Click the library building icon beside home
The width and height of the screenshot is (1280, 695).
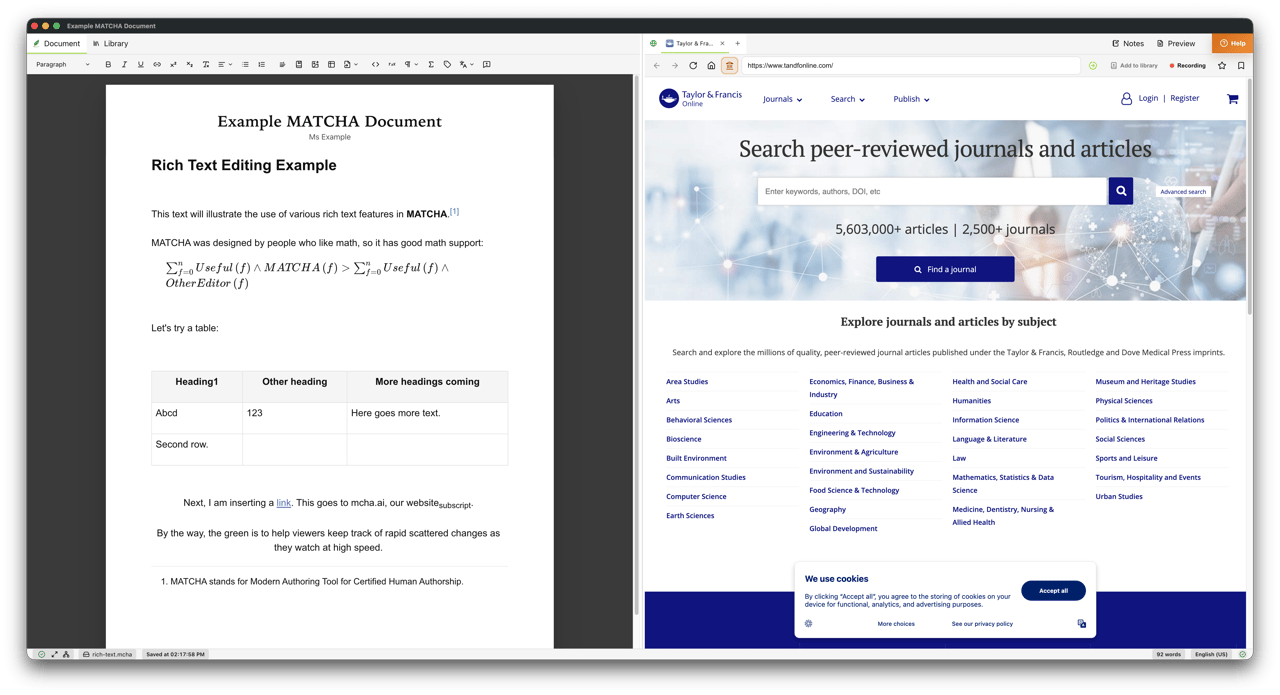(x=730, y=65)
